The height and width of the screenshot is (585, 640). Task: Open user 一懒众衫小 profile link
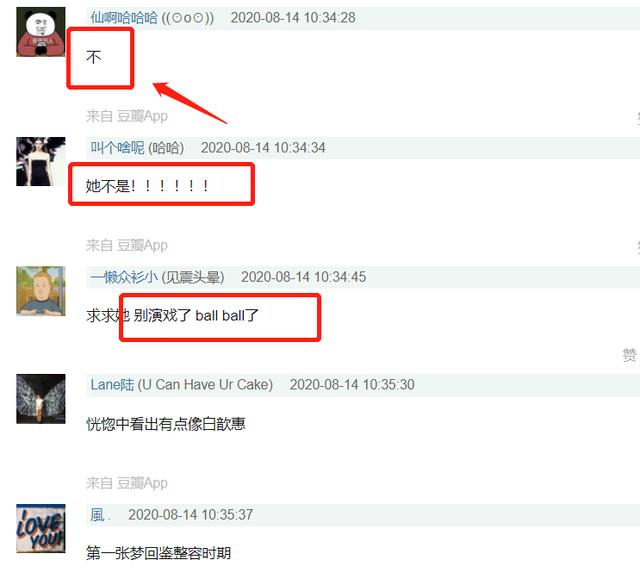point(124,277)
